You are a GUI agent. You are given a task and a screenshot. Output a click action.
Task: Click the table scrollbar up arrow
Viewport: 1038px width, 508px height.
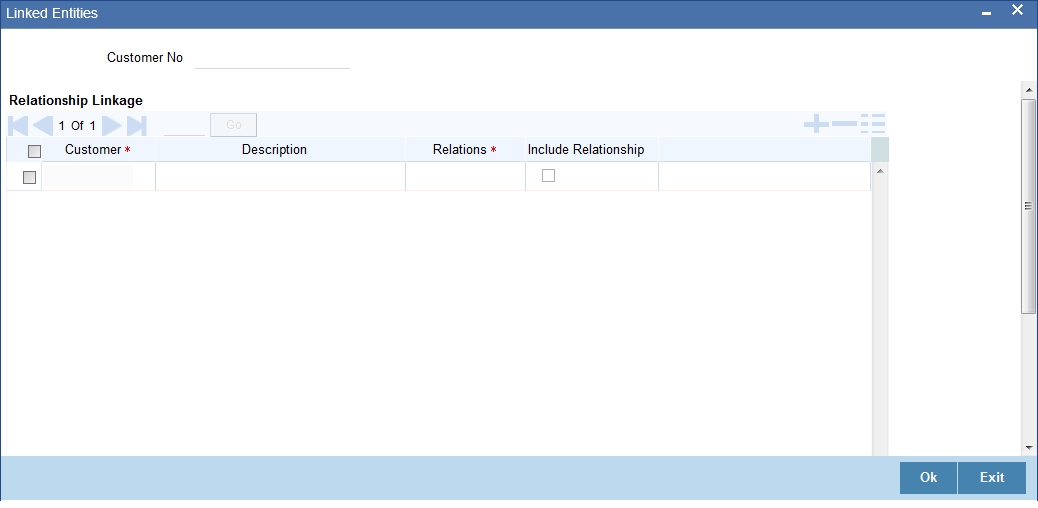pyautogui.click(x=880, y=172)
